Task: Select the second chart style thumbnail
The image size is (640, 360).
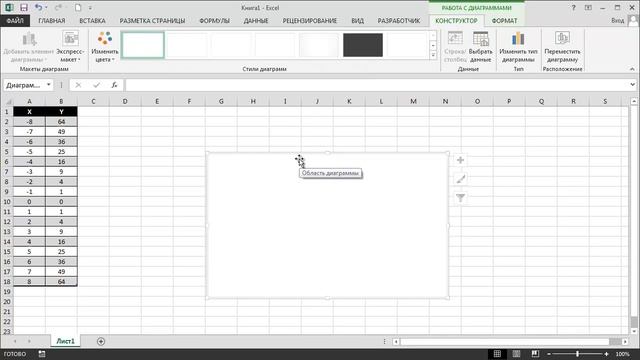Action: click(187, 45)
